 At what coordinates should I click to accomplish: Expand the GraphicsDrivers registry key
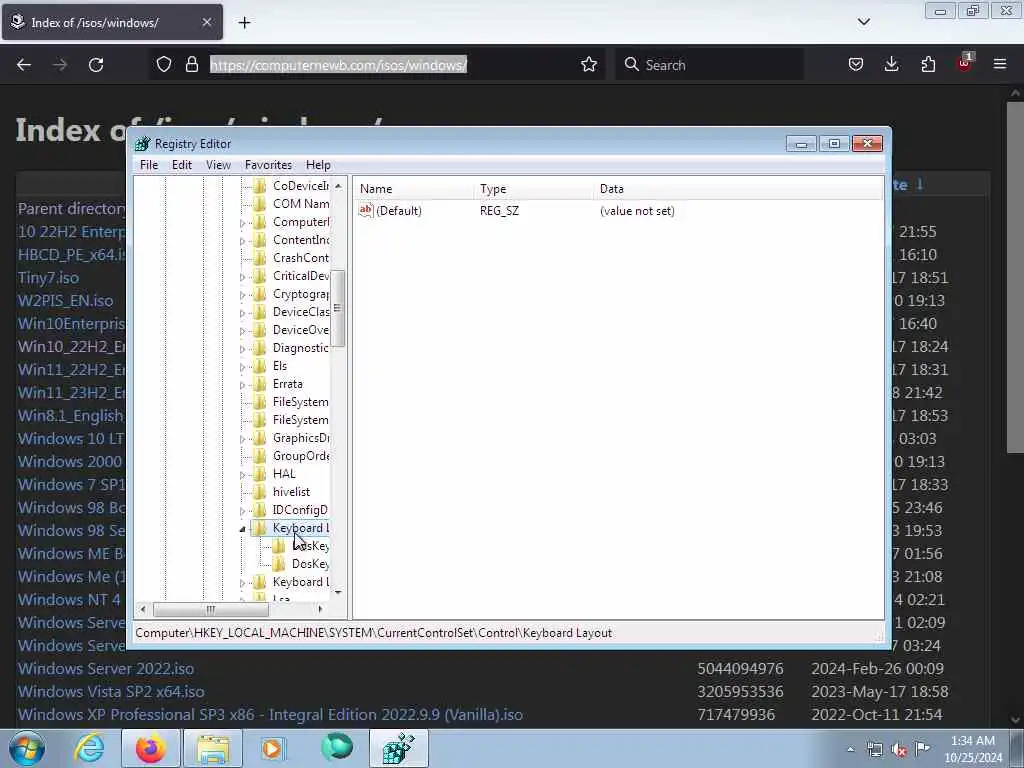pyautogui.click(x=242, y=439)
